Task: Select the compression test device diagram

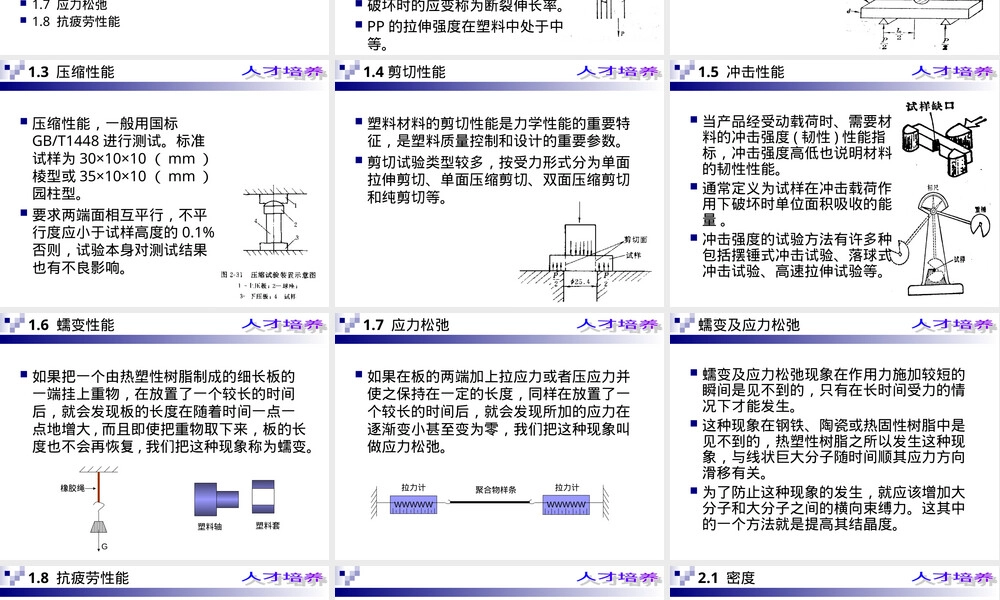Action: tap(274, 223)
